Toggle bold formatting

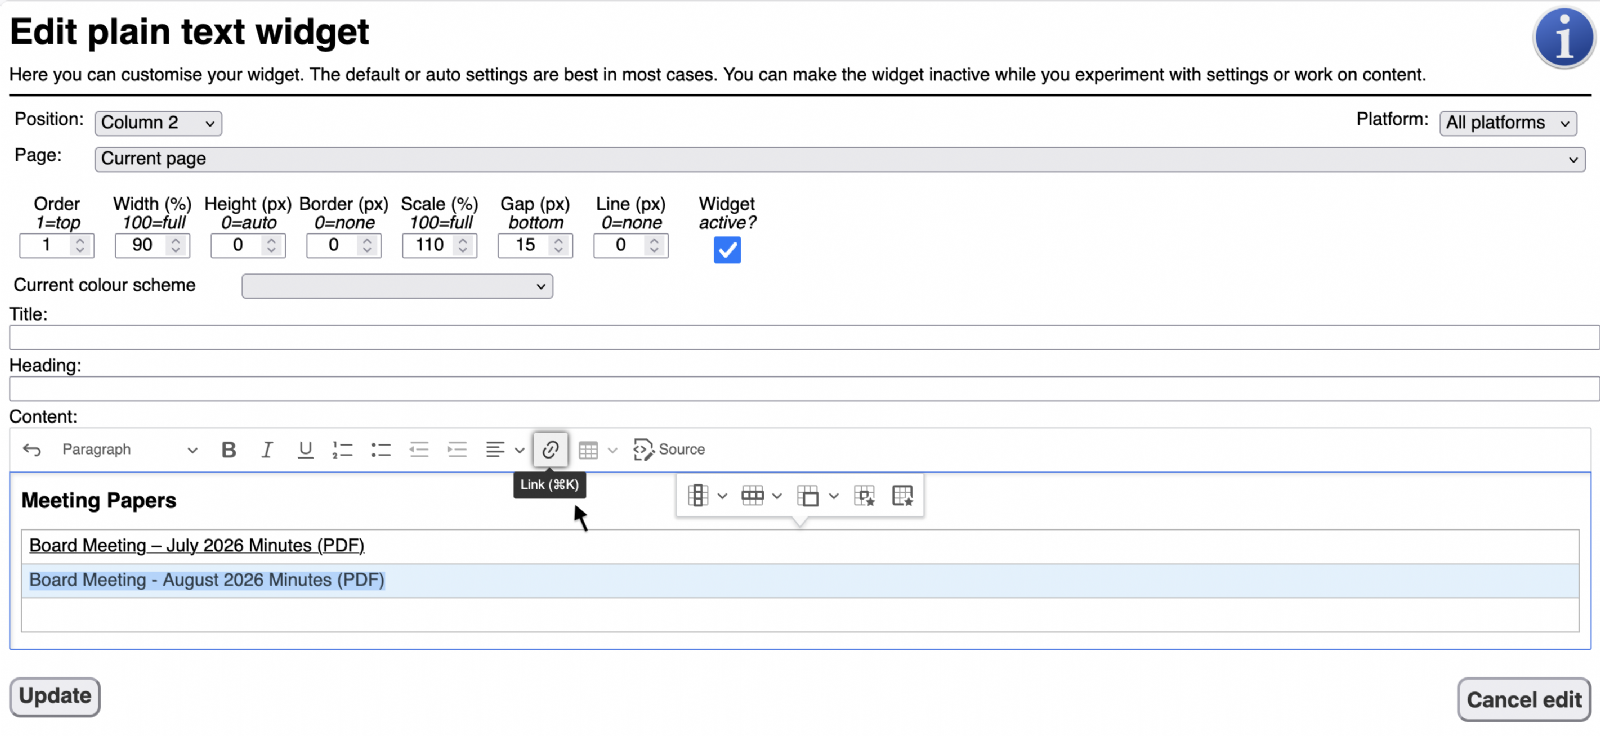pos(229,450)
